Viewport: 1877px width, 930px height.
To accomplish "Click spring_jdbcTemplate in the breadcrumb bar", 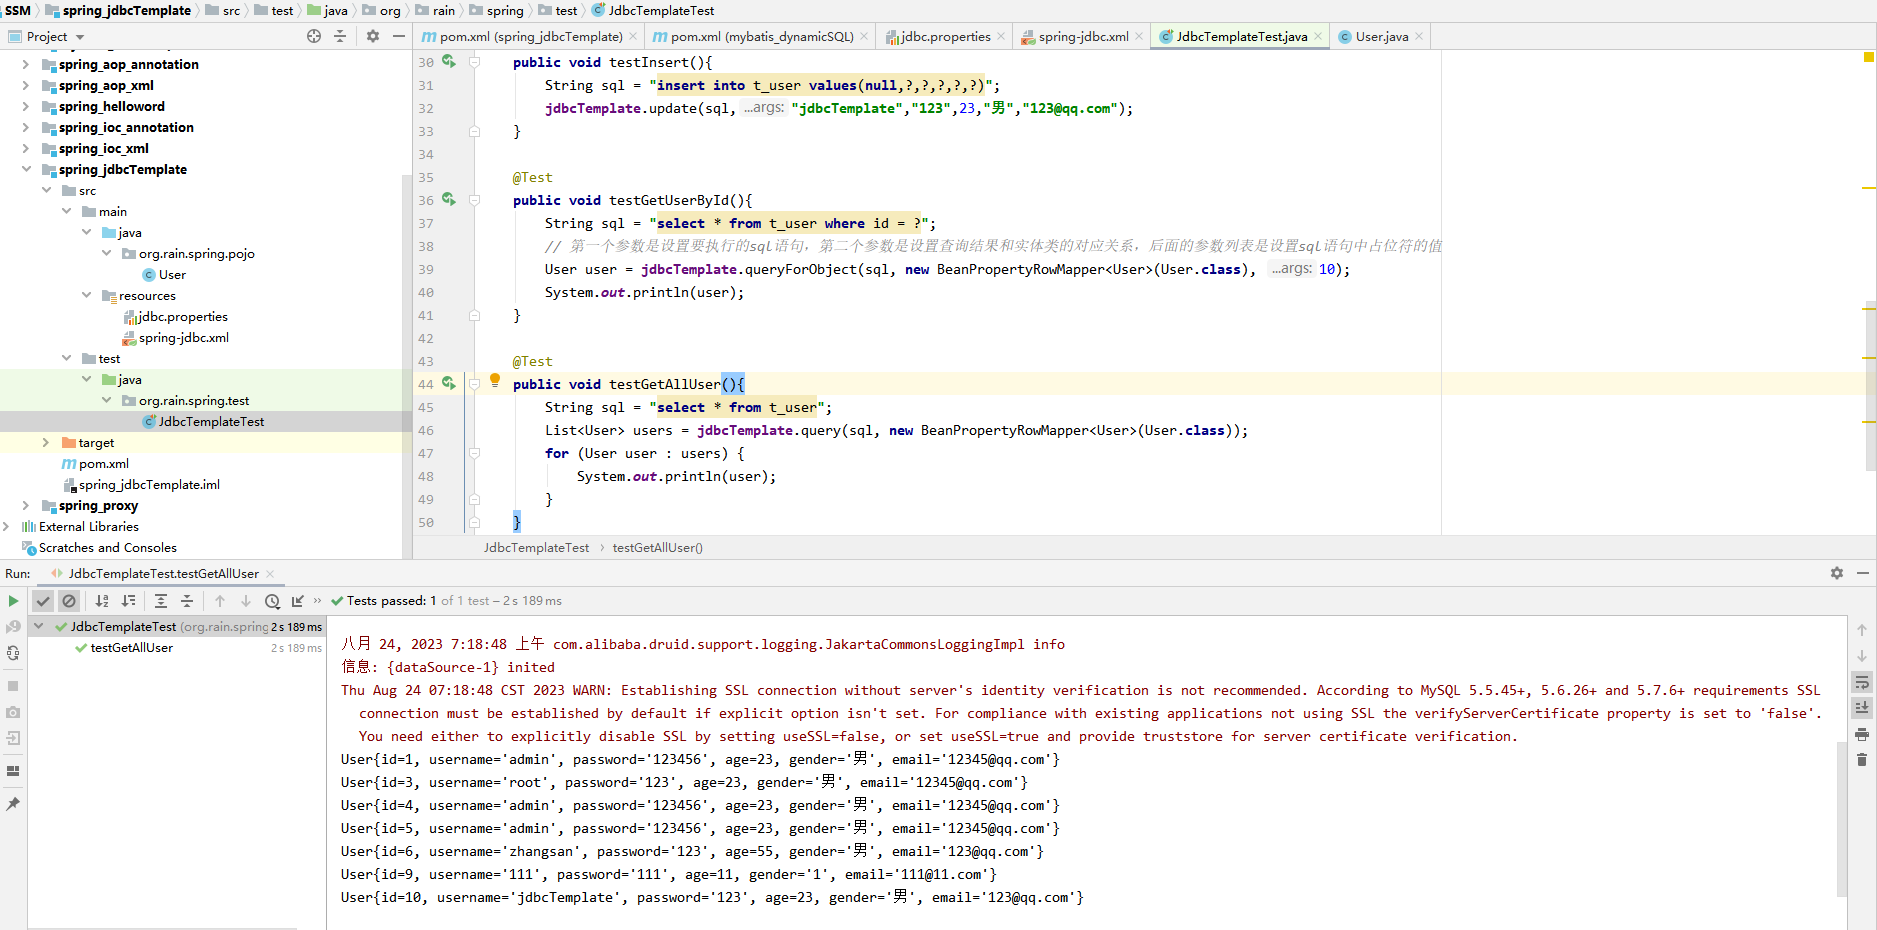I will click(127, 10).
